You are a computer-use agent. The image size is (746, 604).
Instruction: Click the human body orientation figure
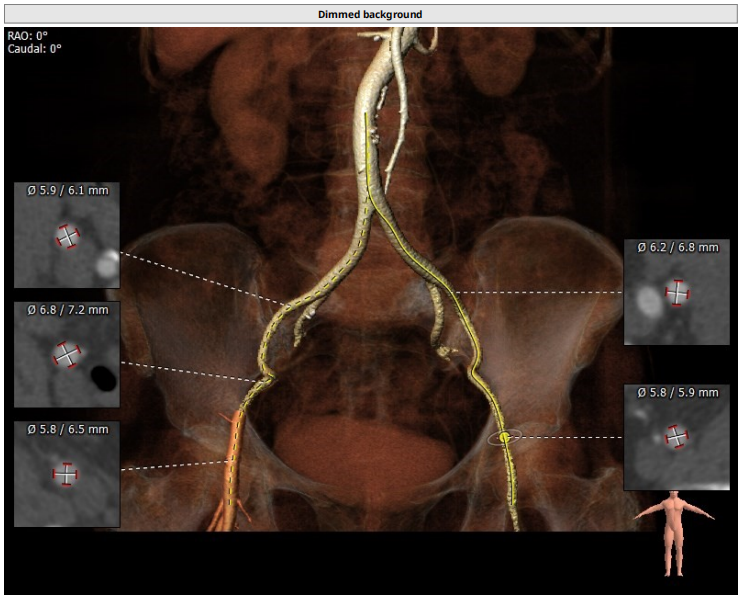pyautogui.click(x=677, y=531)
